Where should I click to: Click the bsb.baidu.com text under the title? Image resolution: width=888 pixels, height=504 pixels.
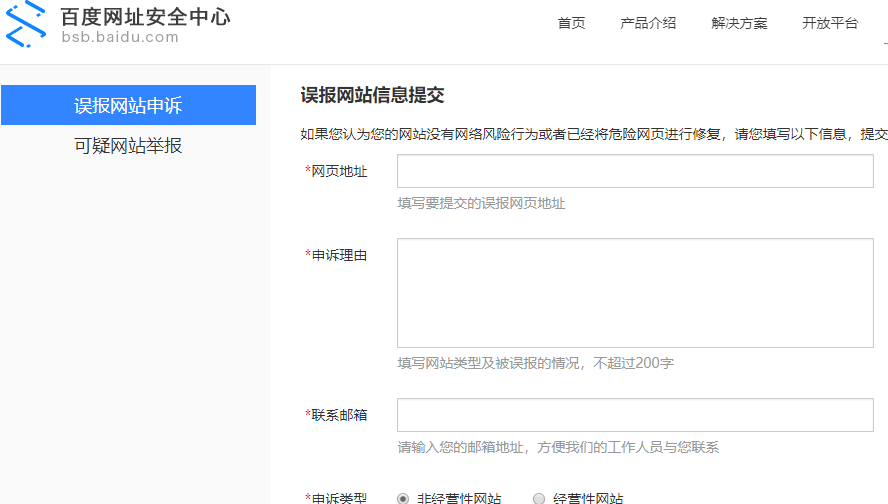click(x=119, y=38)
